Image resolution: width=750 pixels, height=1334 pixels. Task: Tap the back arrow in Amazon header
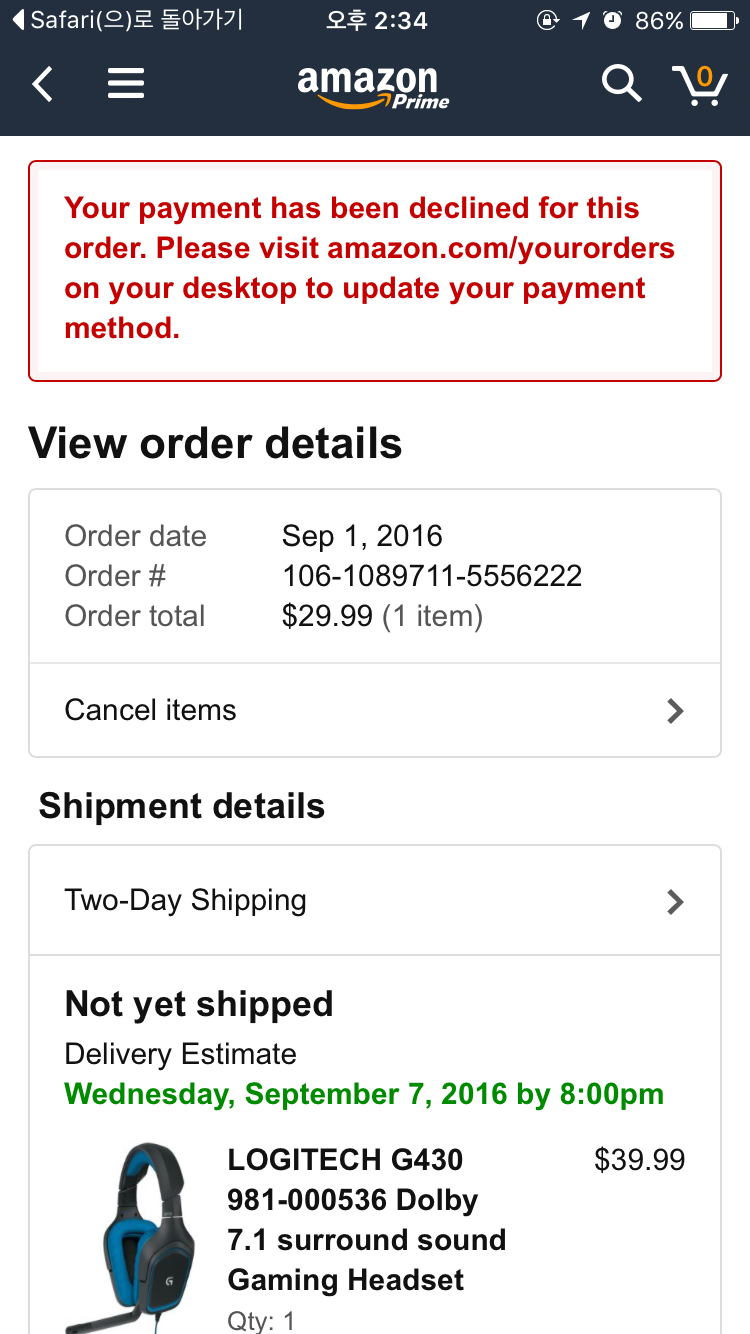pyautogui.click(x=42, y=84)
